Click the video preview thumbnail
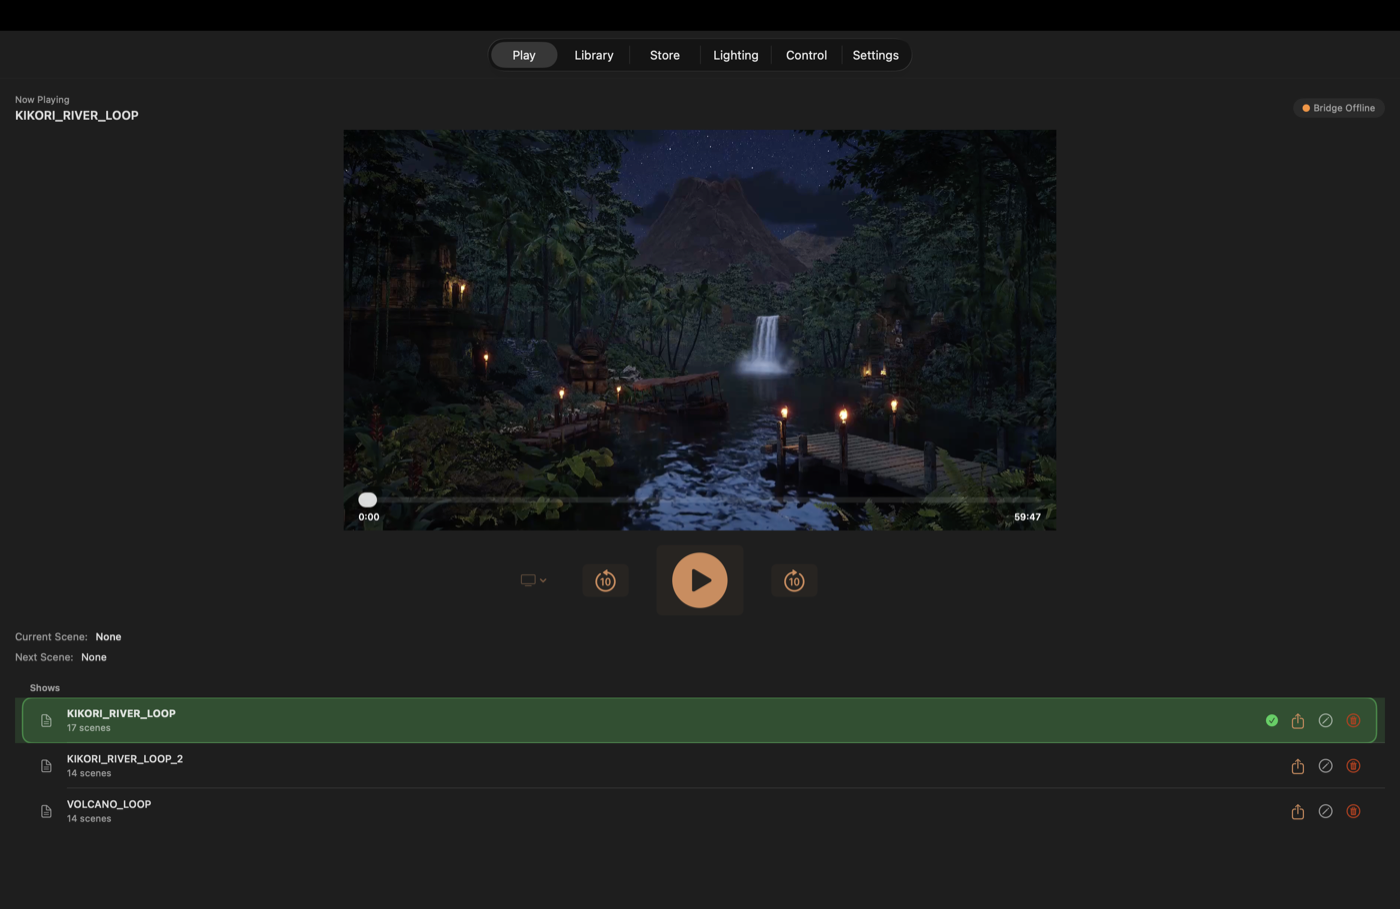Screen dimensions: 1400x909 (700, 330)
